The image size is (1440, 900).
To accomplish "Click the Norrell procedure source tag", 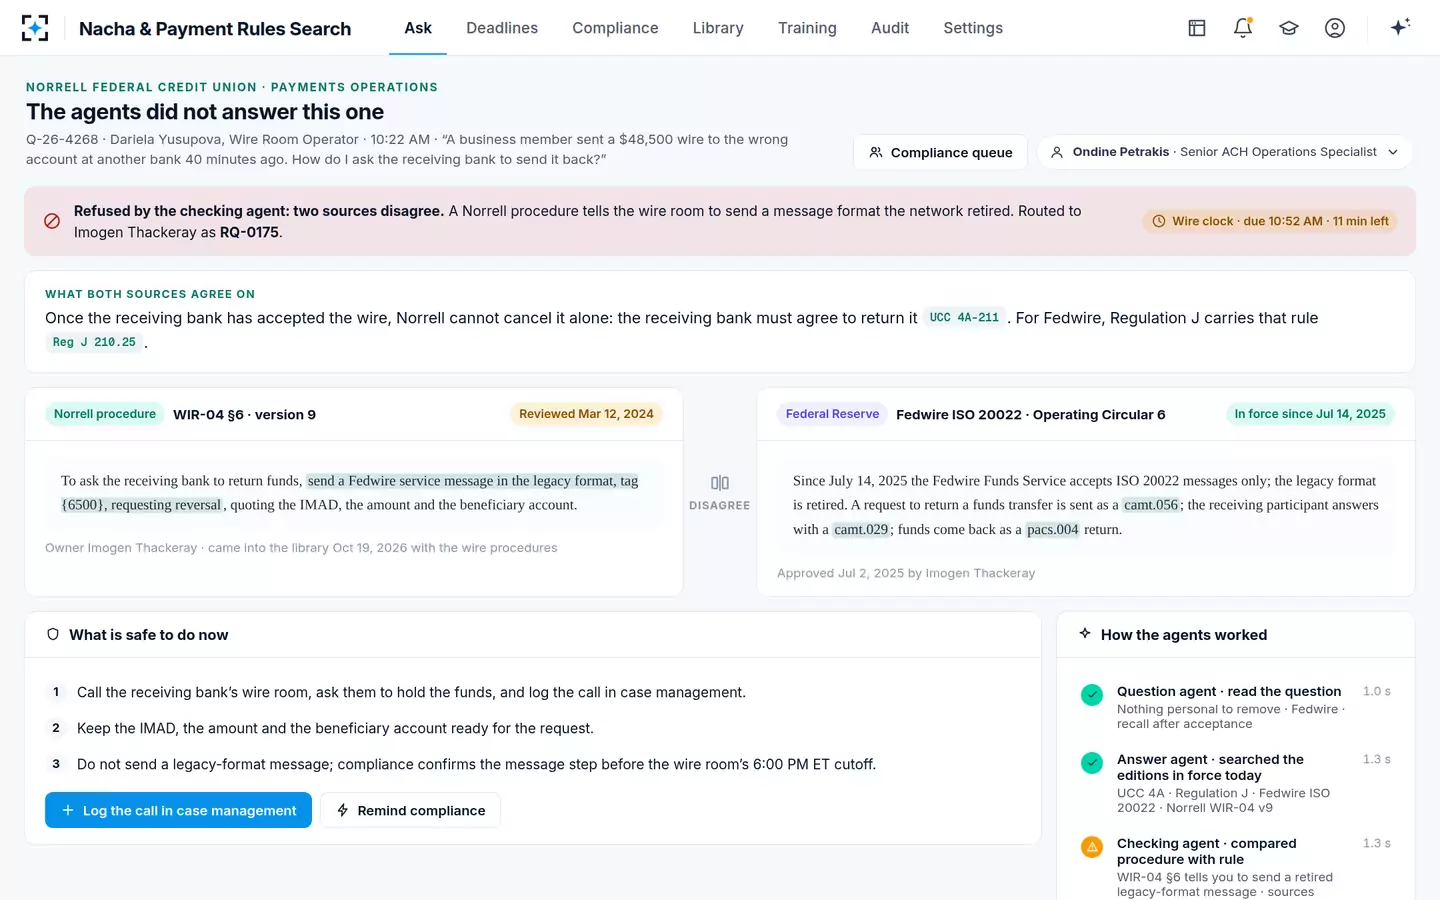I will coord(105,414).
